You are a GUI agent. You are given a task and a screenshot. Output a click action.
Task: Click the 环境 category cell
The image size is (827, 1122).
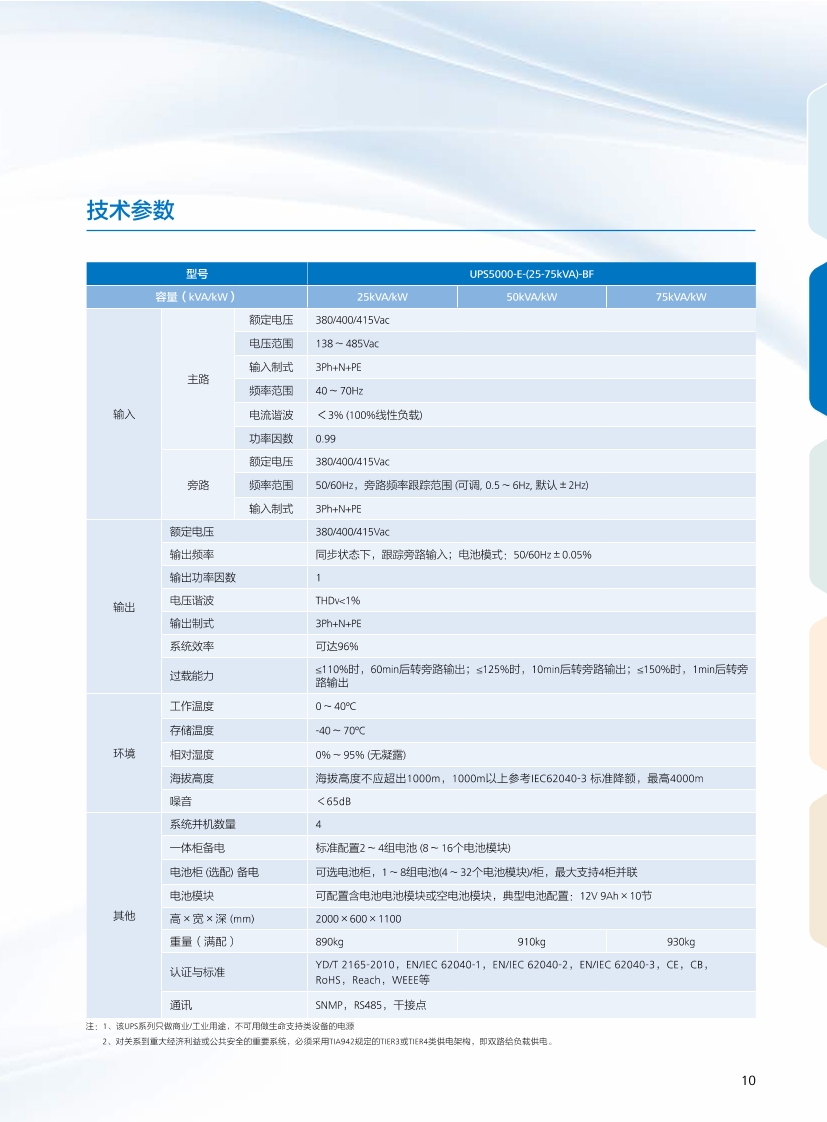(x=124, y=753)
